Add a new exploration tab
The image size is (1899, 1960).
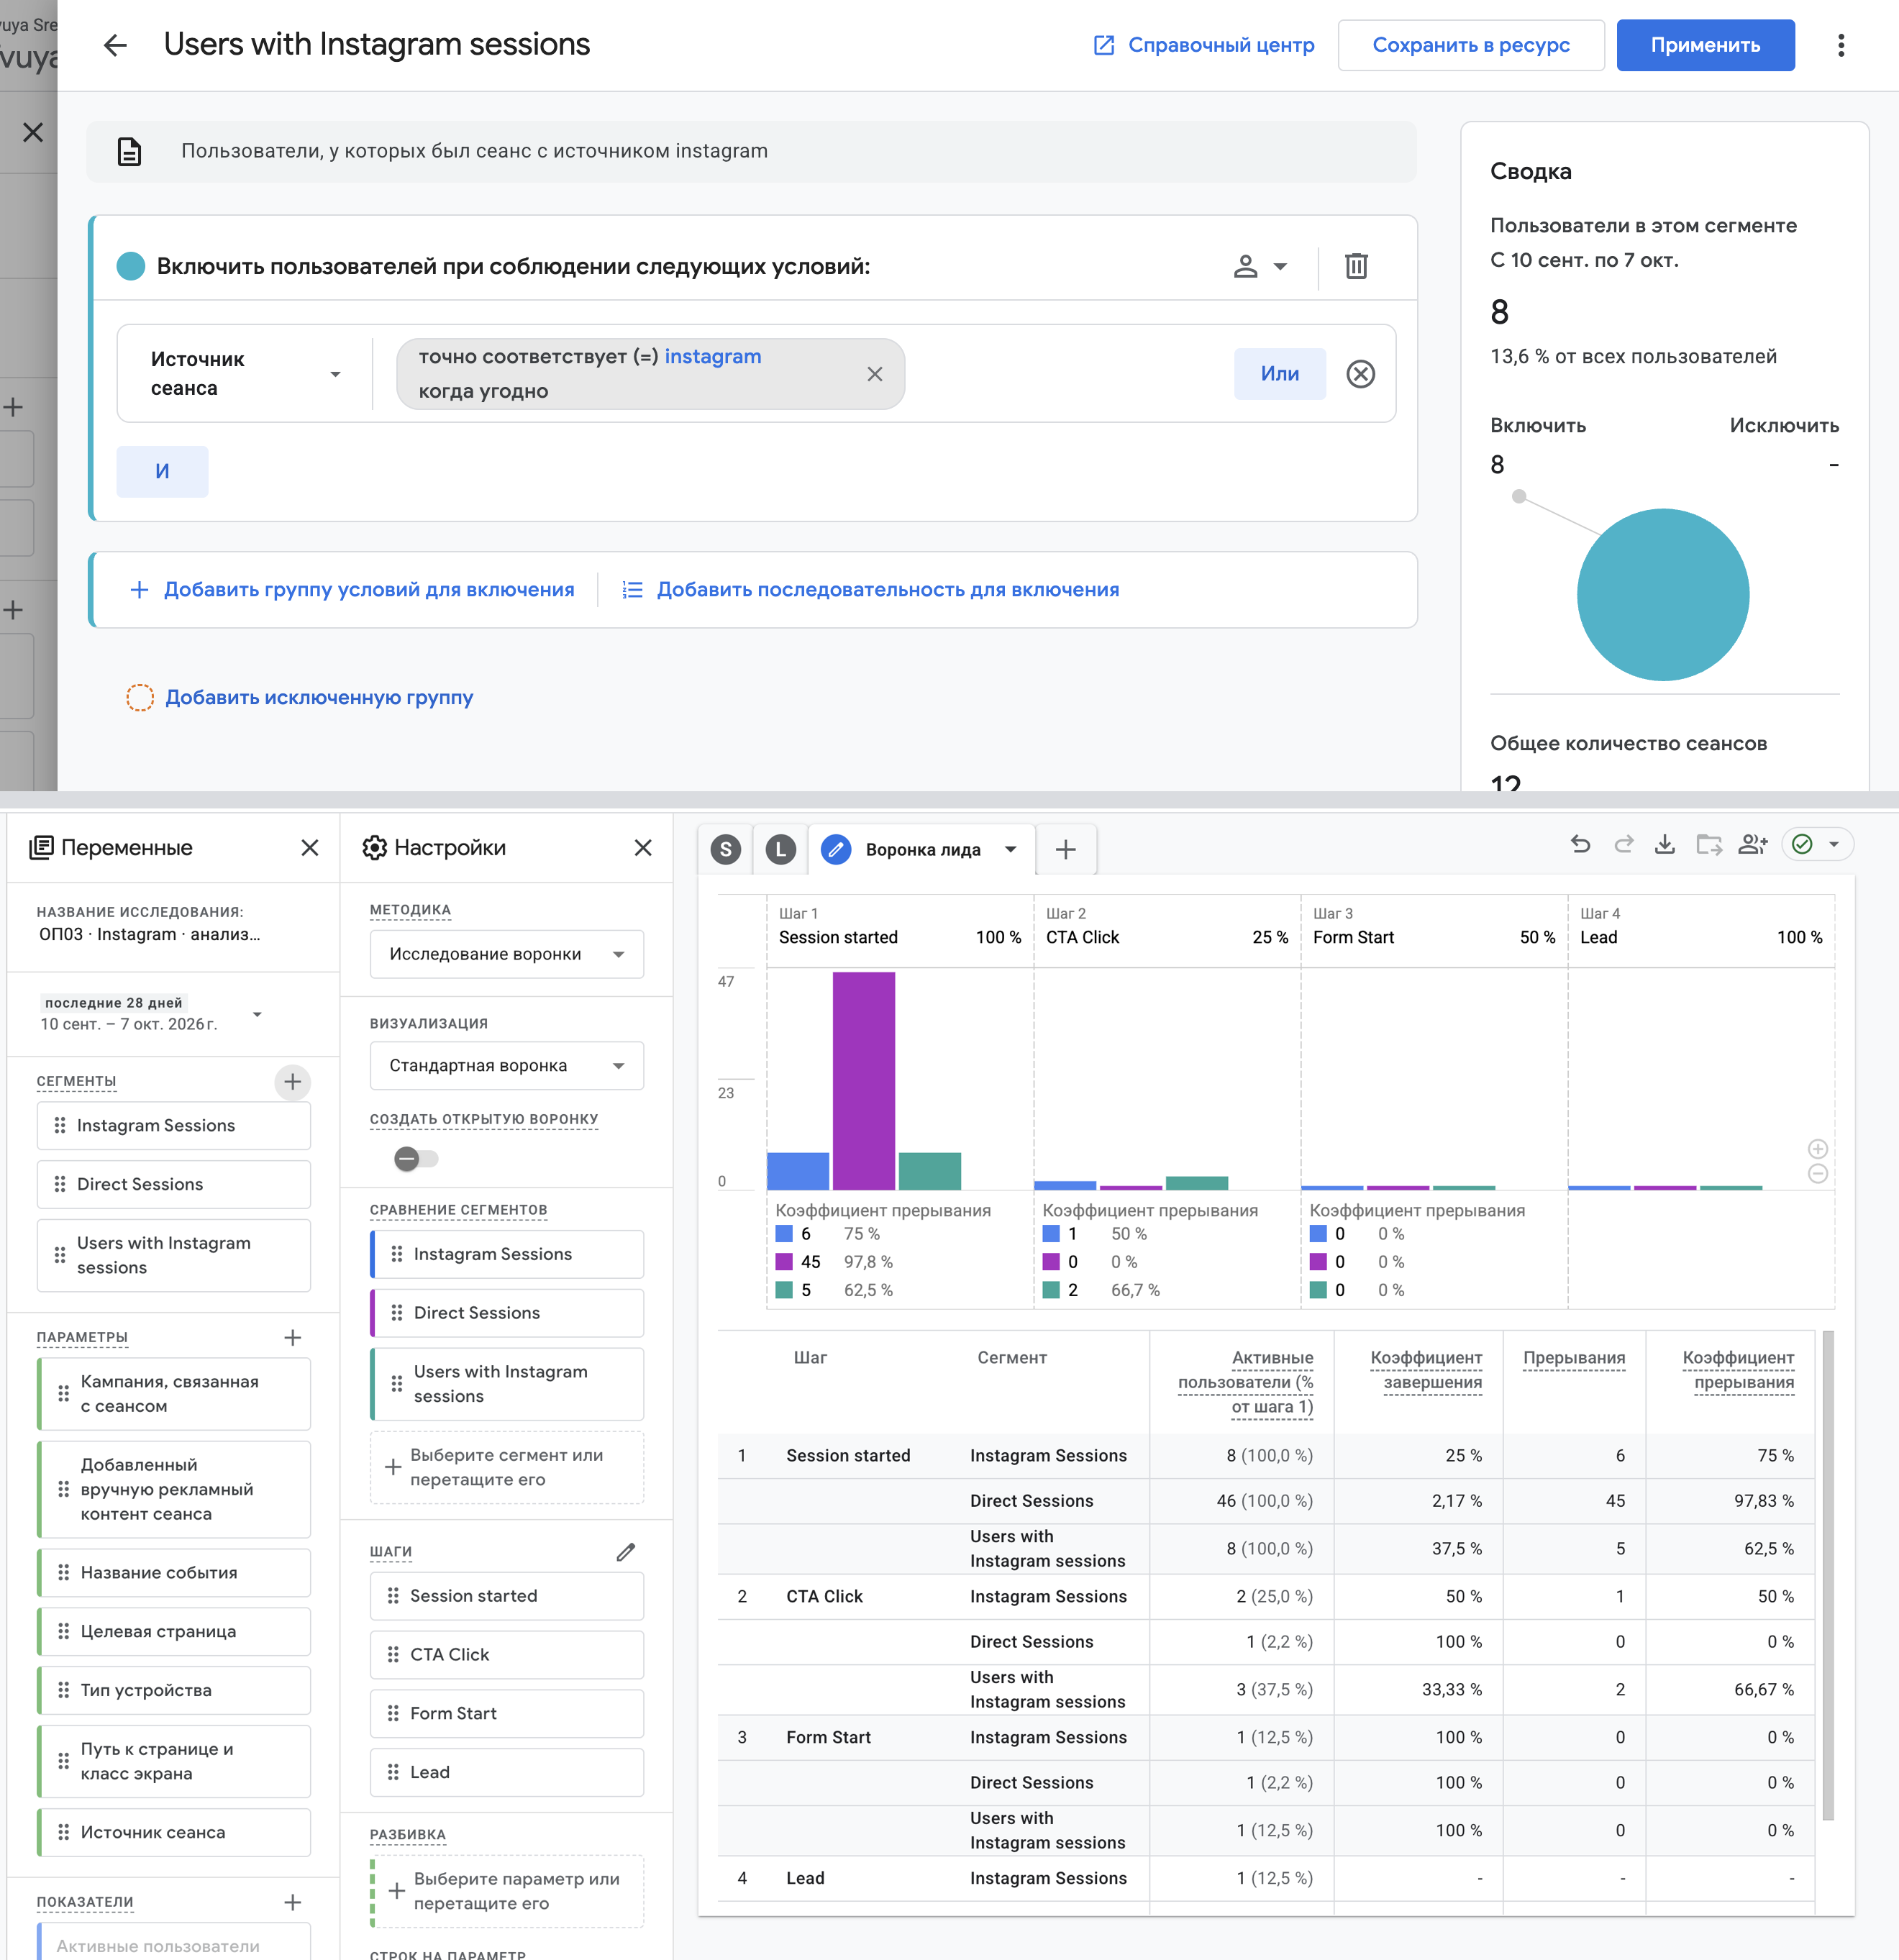[x=1066, y=850]
